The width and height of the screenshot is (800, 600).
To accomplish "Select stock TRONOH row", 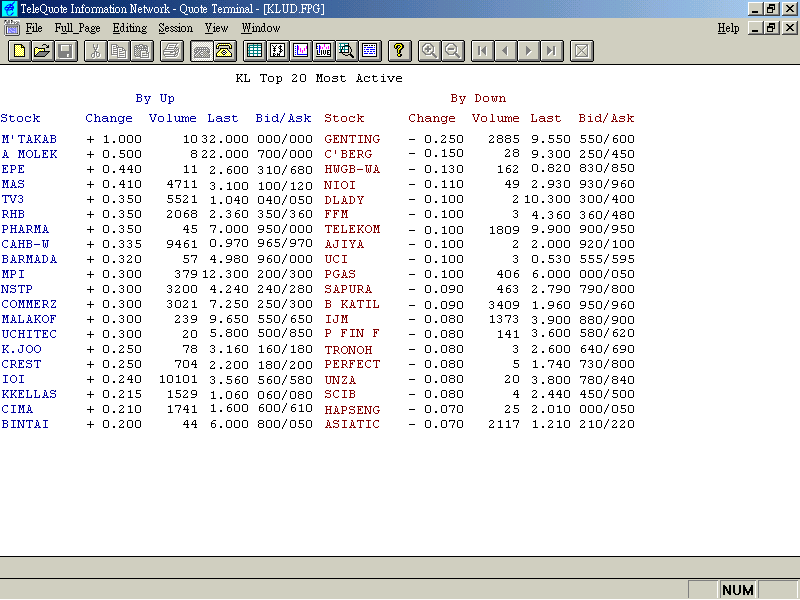I will click(x=348, y=349).
